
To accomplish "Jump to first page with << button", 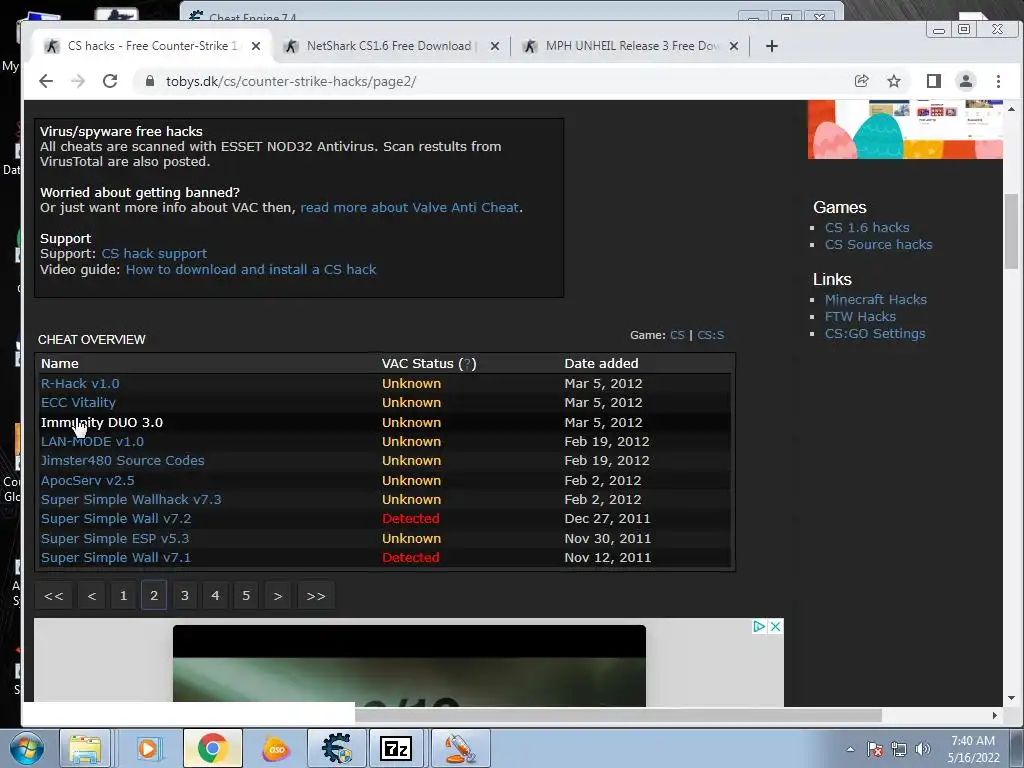I will pyautogui.click(x=54, y=596).
